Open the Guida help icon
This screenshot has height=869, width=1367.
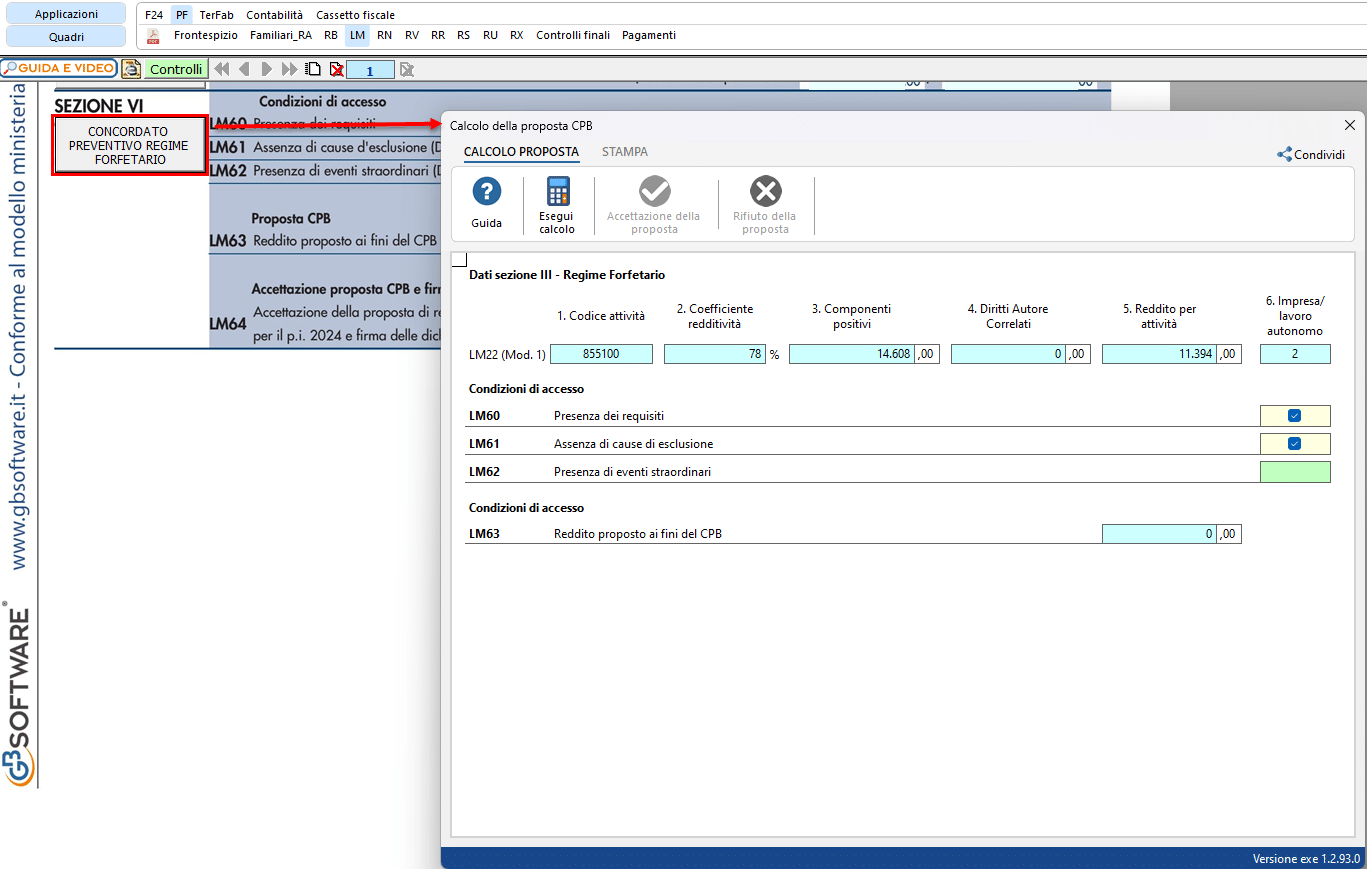click(x=486, y=192)
